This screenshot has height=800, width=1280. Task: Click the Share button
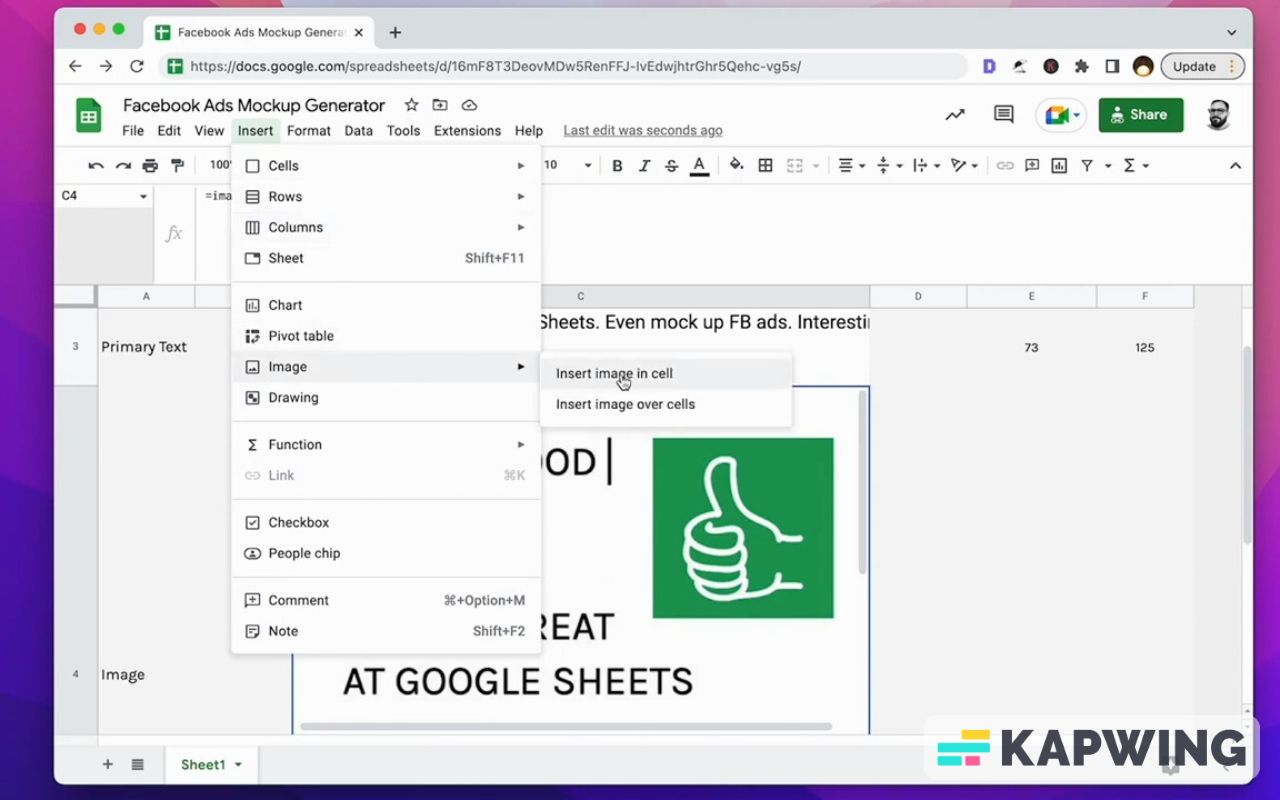pyautogui.click(x=1141, y=115)
